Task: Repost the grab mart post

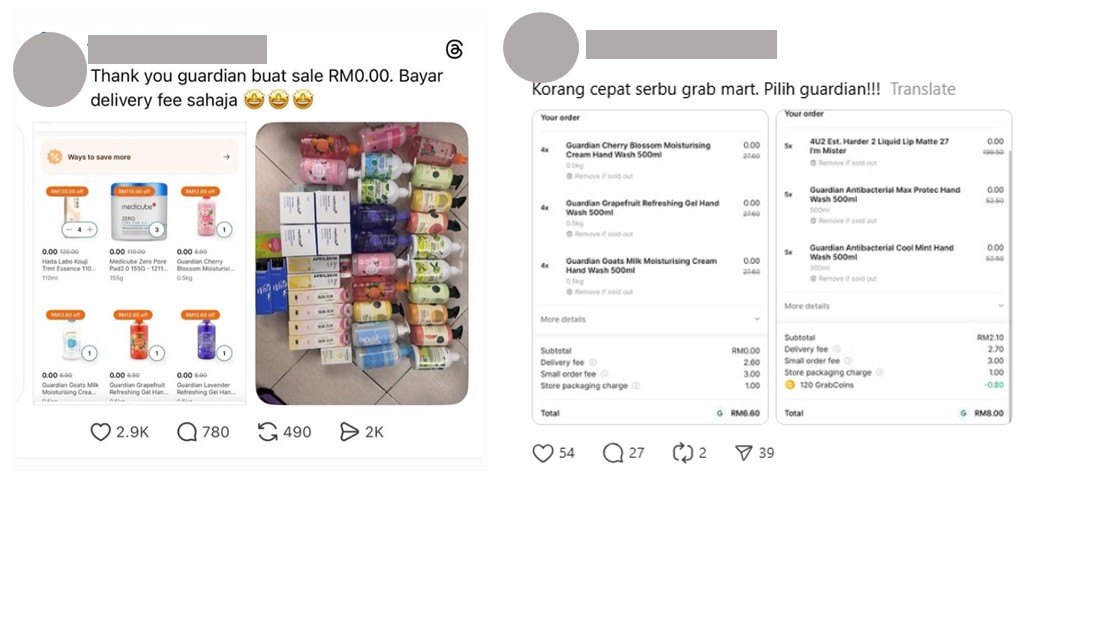Action: (682, 453)
